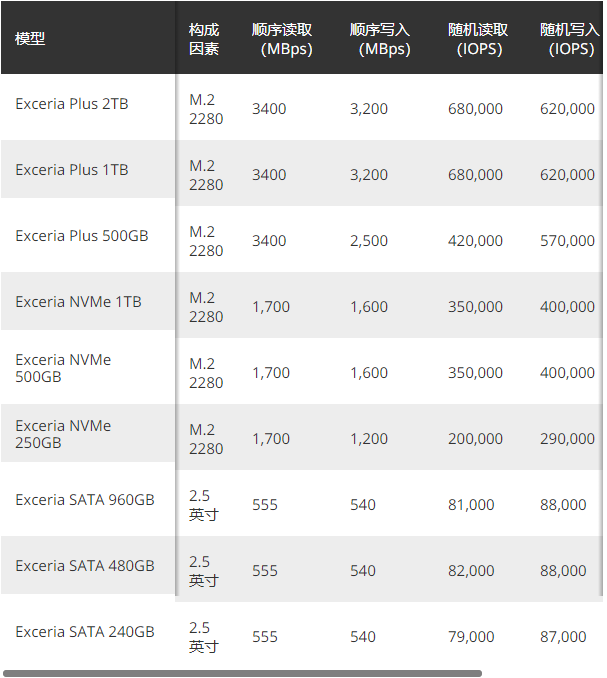
Task: Select the Exceria SATA 480GB model cell
Action: (x=85, y=566)
